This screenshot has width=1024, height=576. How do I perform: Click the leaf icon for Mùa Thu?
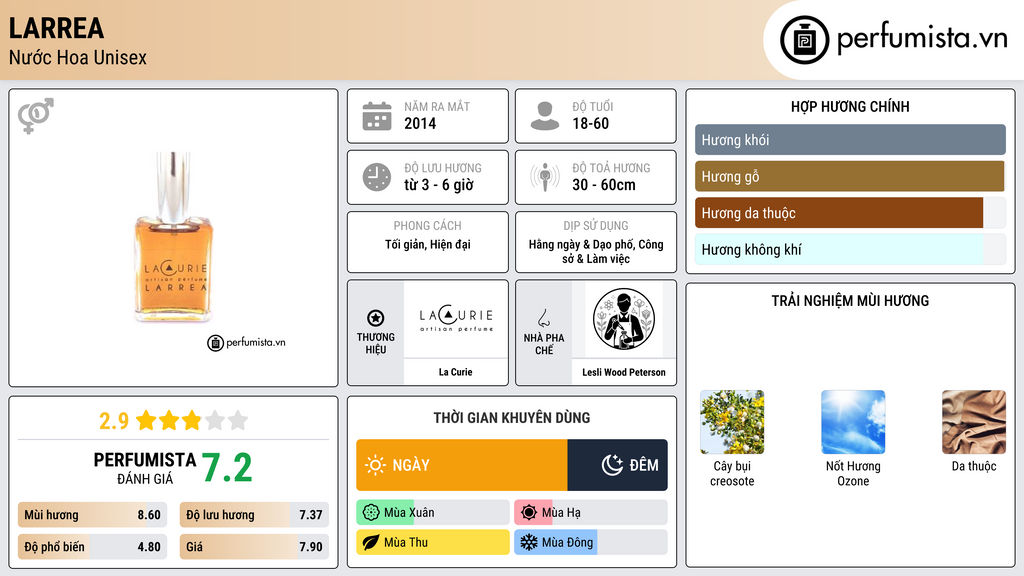click(371, 542)
